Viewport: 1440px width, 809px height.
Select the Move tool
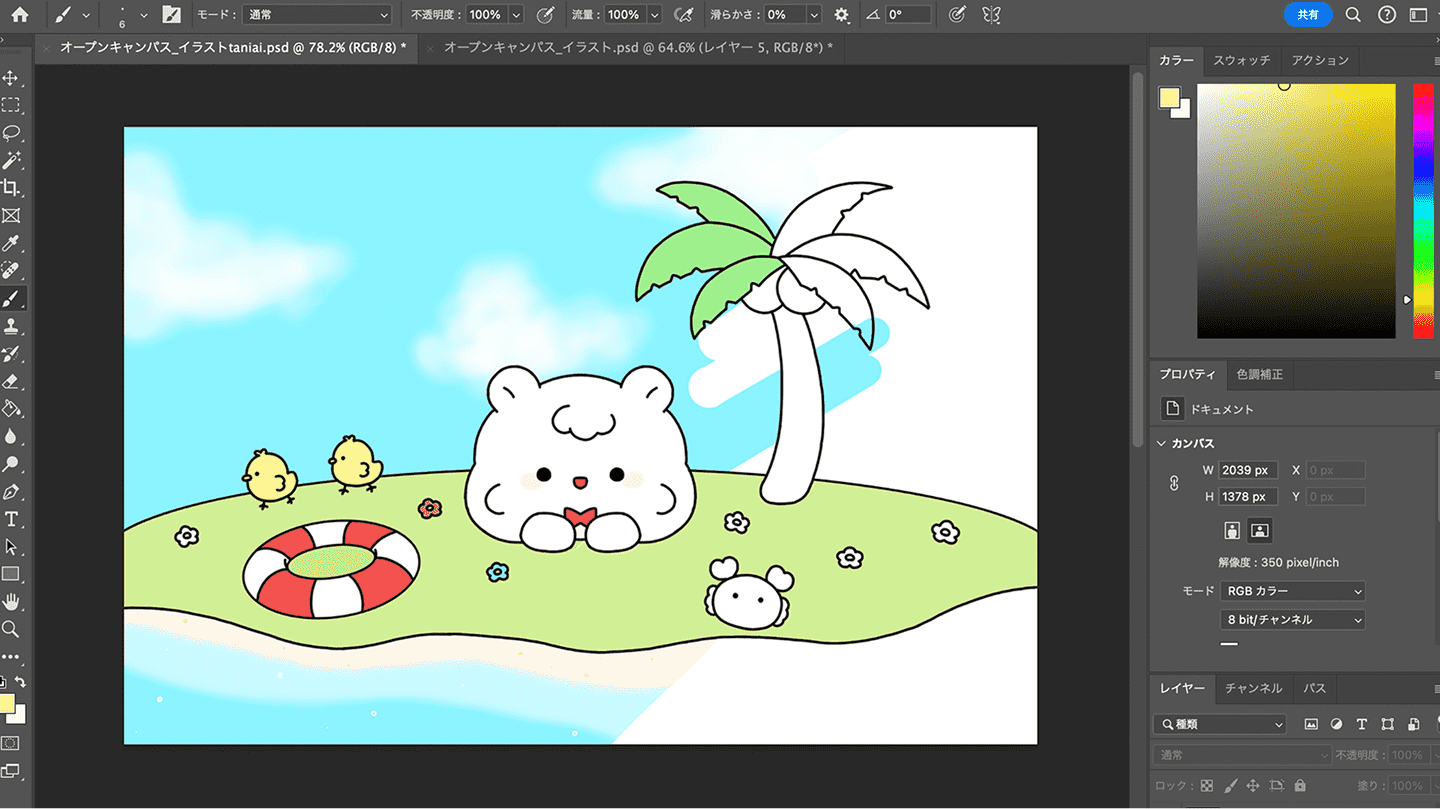11,78
